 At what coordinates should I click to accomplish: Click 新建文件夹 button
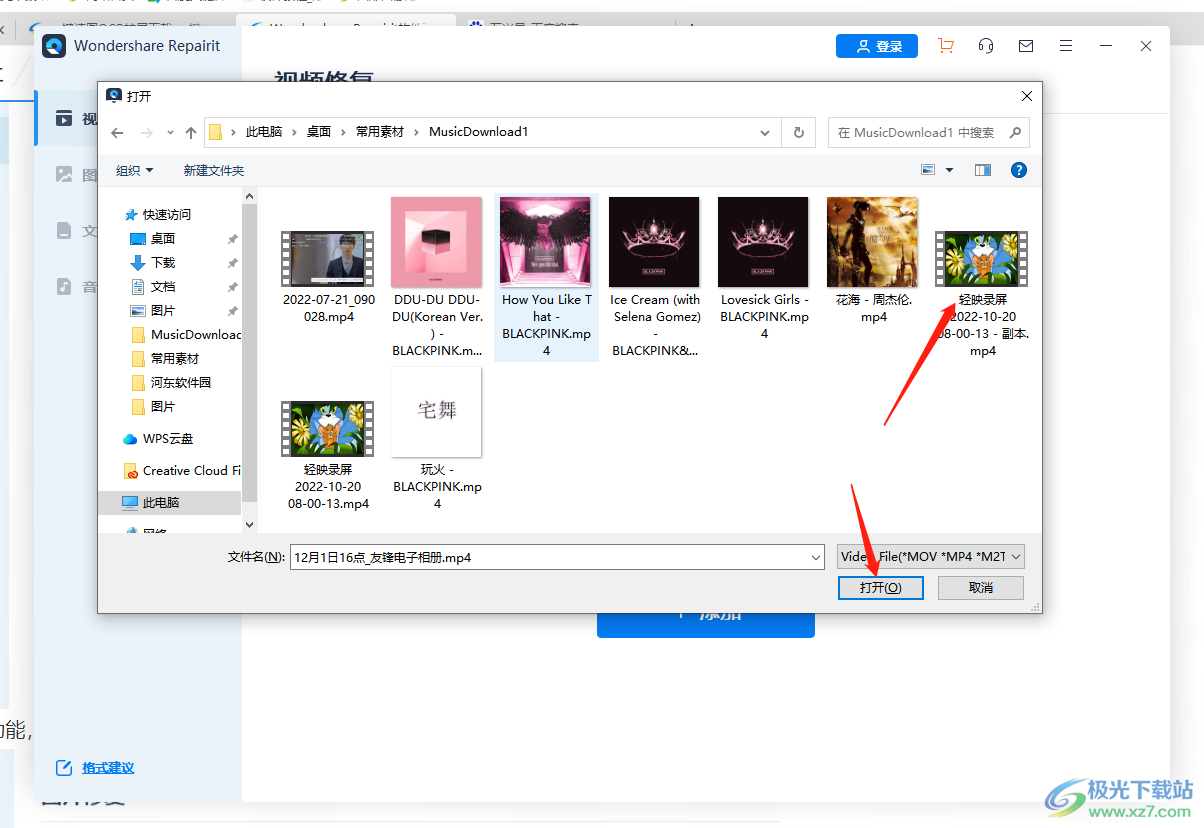[213, 171]
